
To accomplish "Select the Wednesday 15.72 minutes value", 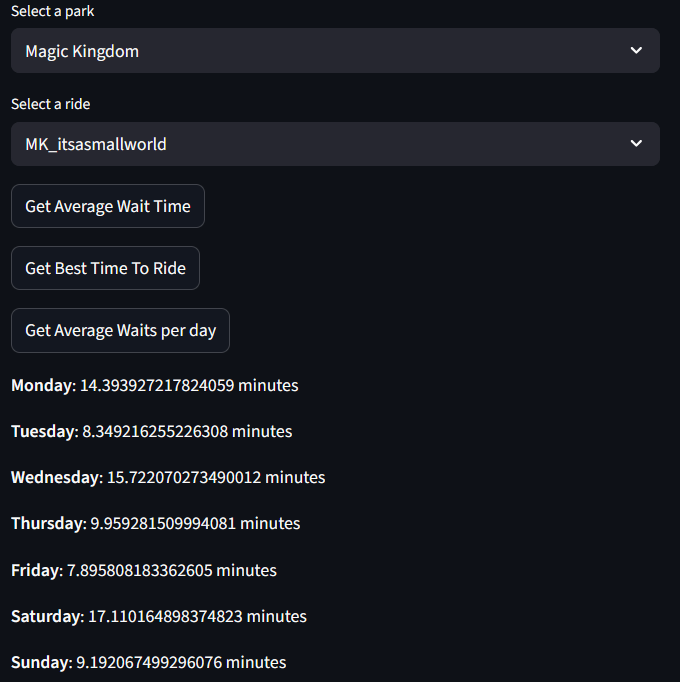I will pyautogui.click(x=215, y=477).
